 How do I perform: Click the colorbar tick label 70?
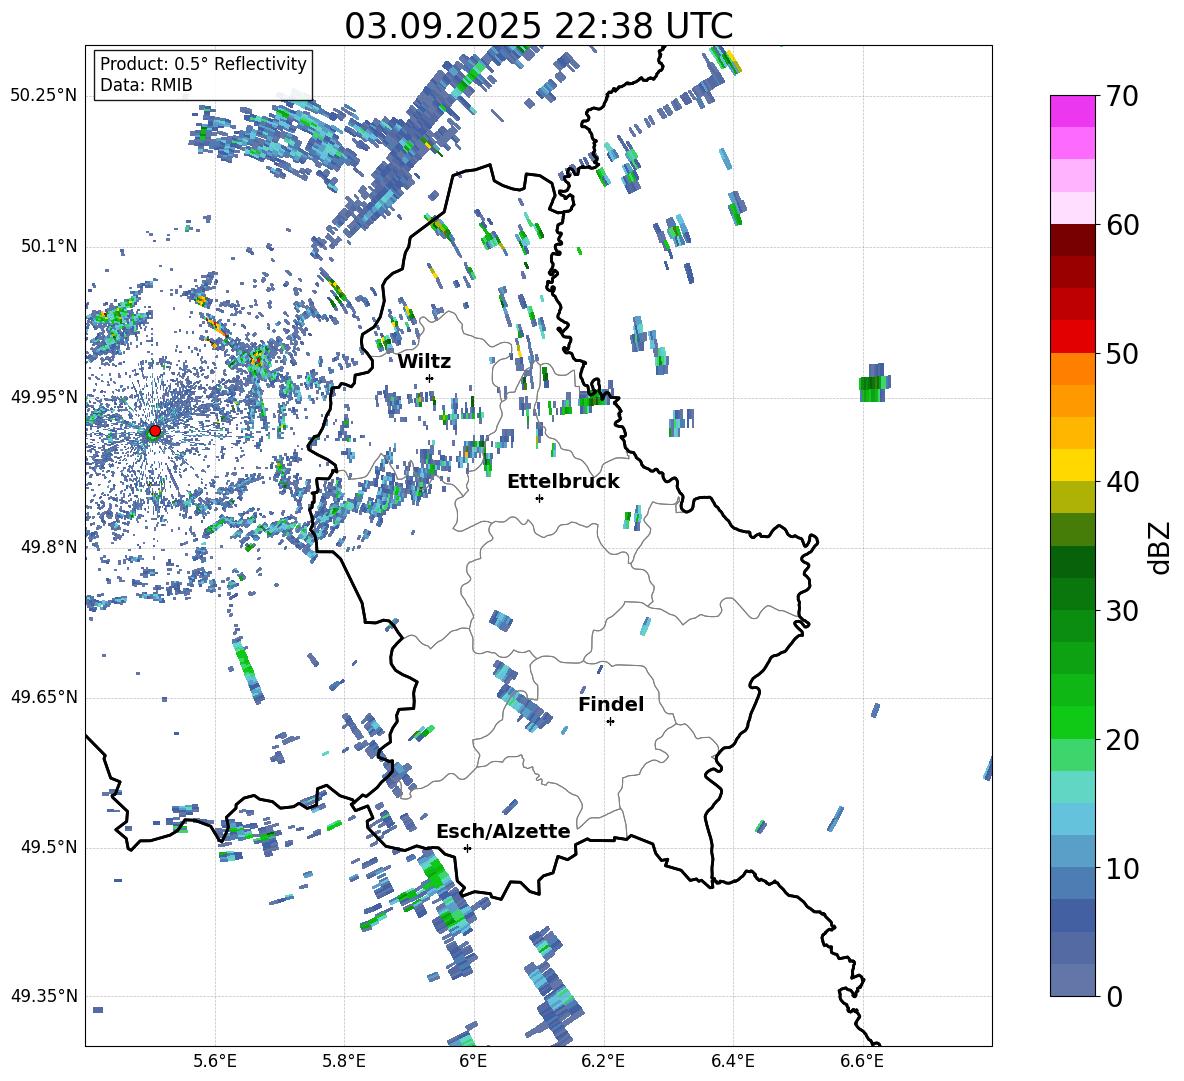(x=1122, y=96)
